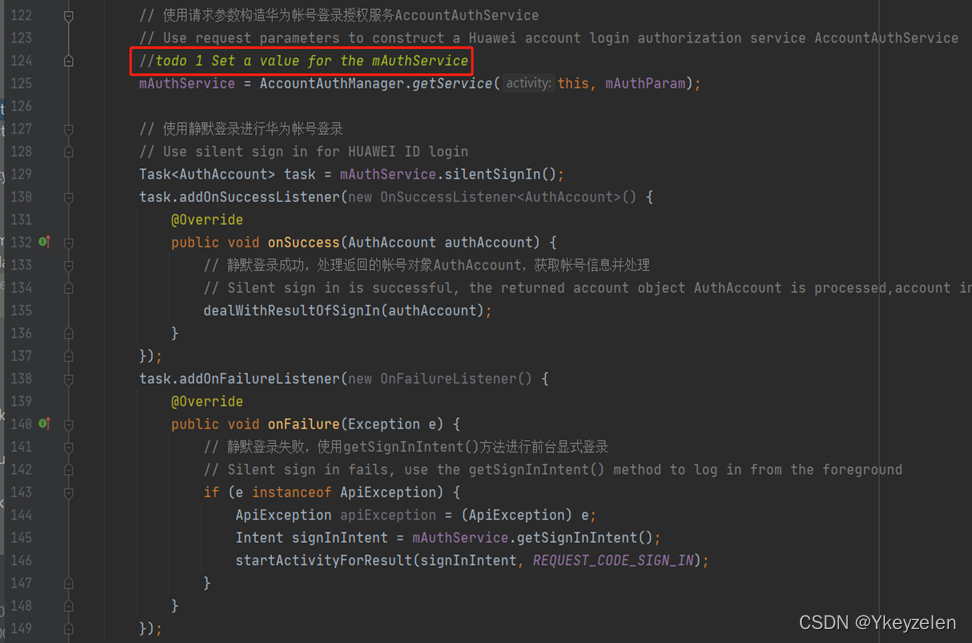Click line number 146 in the gutter
Viewport: 972px width, 643px height.
[x=21, y=561]
